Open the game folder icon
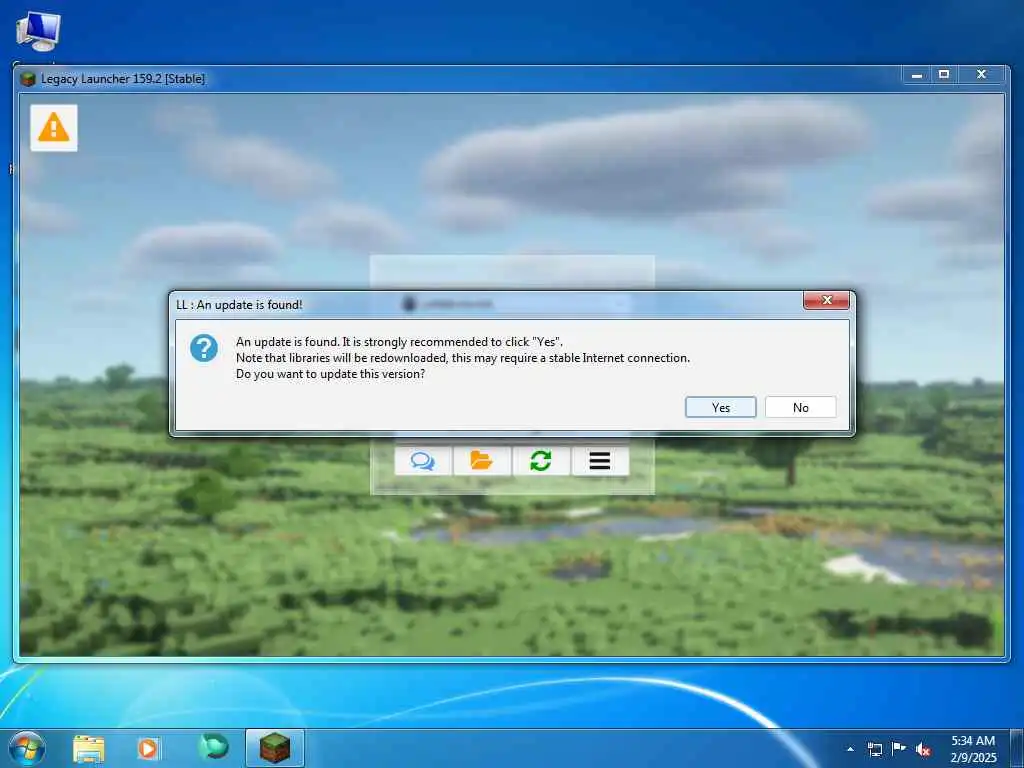The height and width of the screenshot is (768, 1024). (x=481, y=461)
